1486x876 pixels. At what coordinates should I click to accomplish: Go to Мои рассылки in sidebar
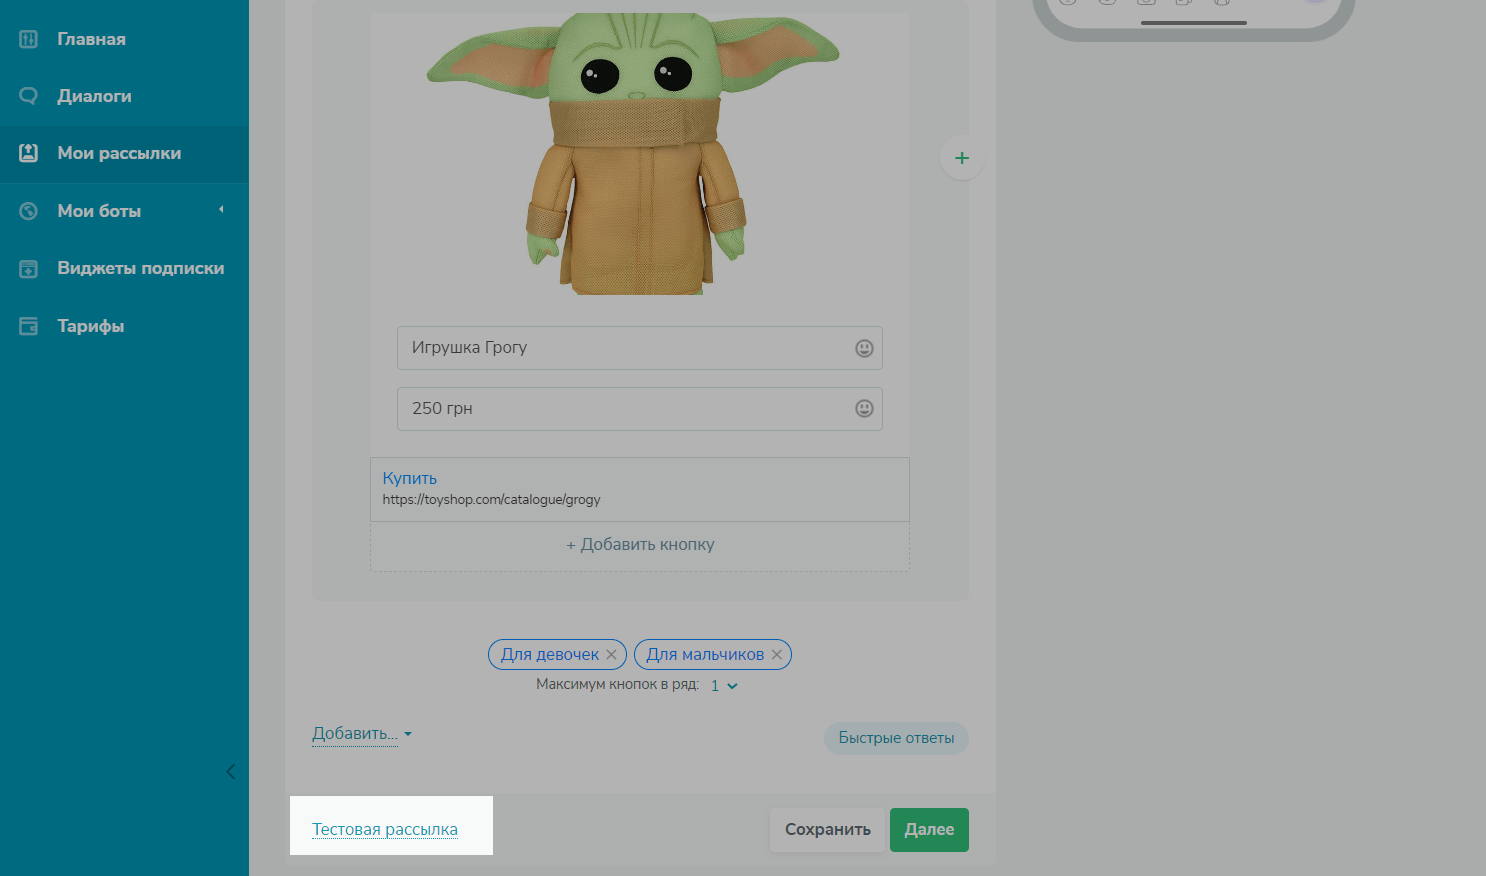coord(119,153)
